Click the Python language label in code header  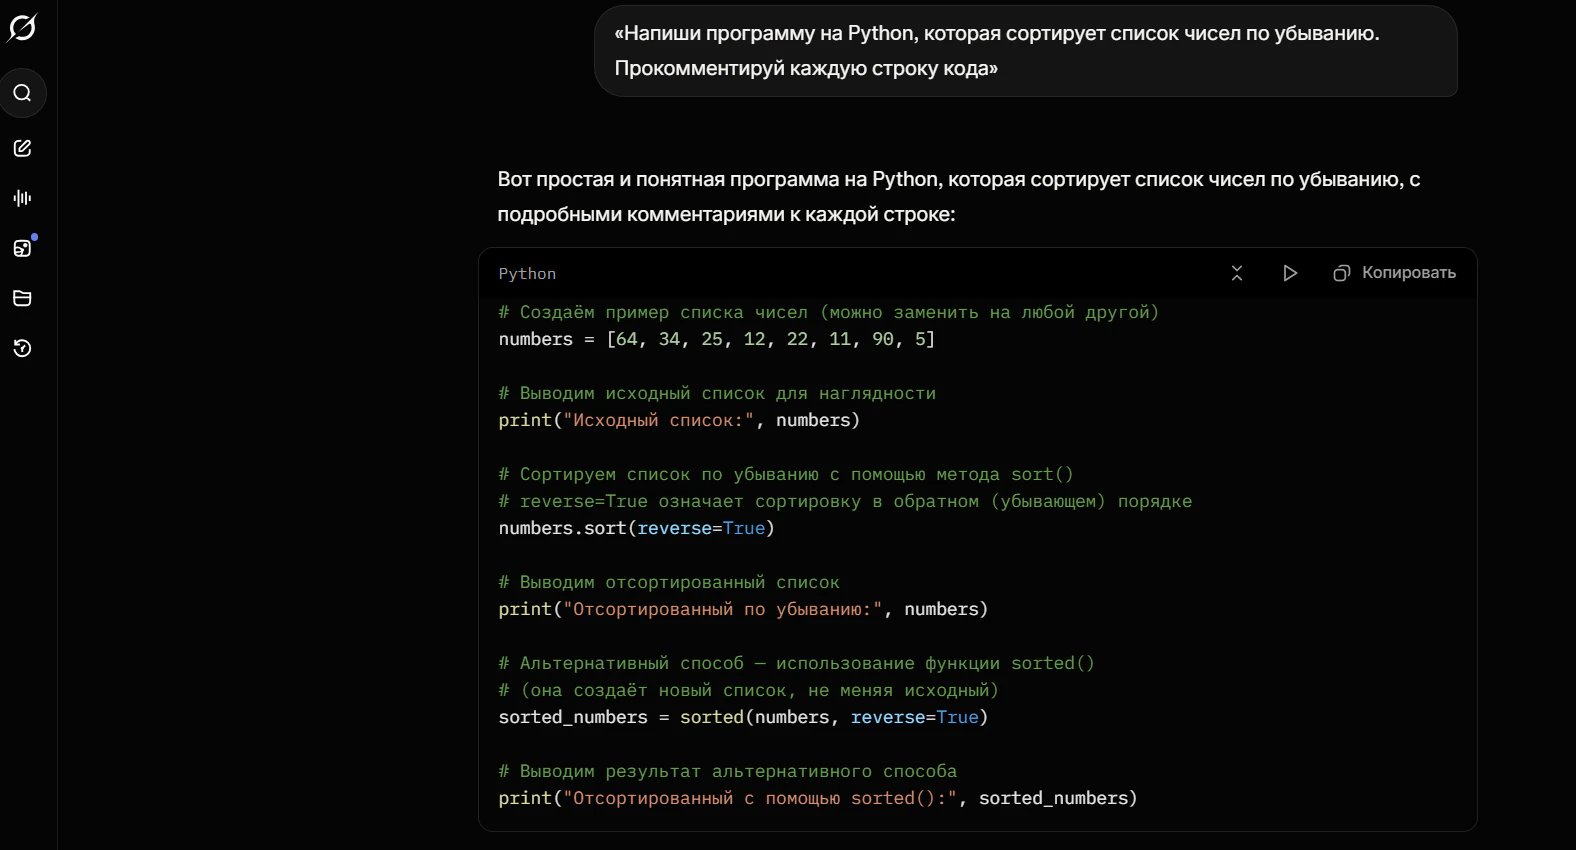pos(527,274)
